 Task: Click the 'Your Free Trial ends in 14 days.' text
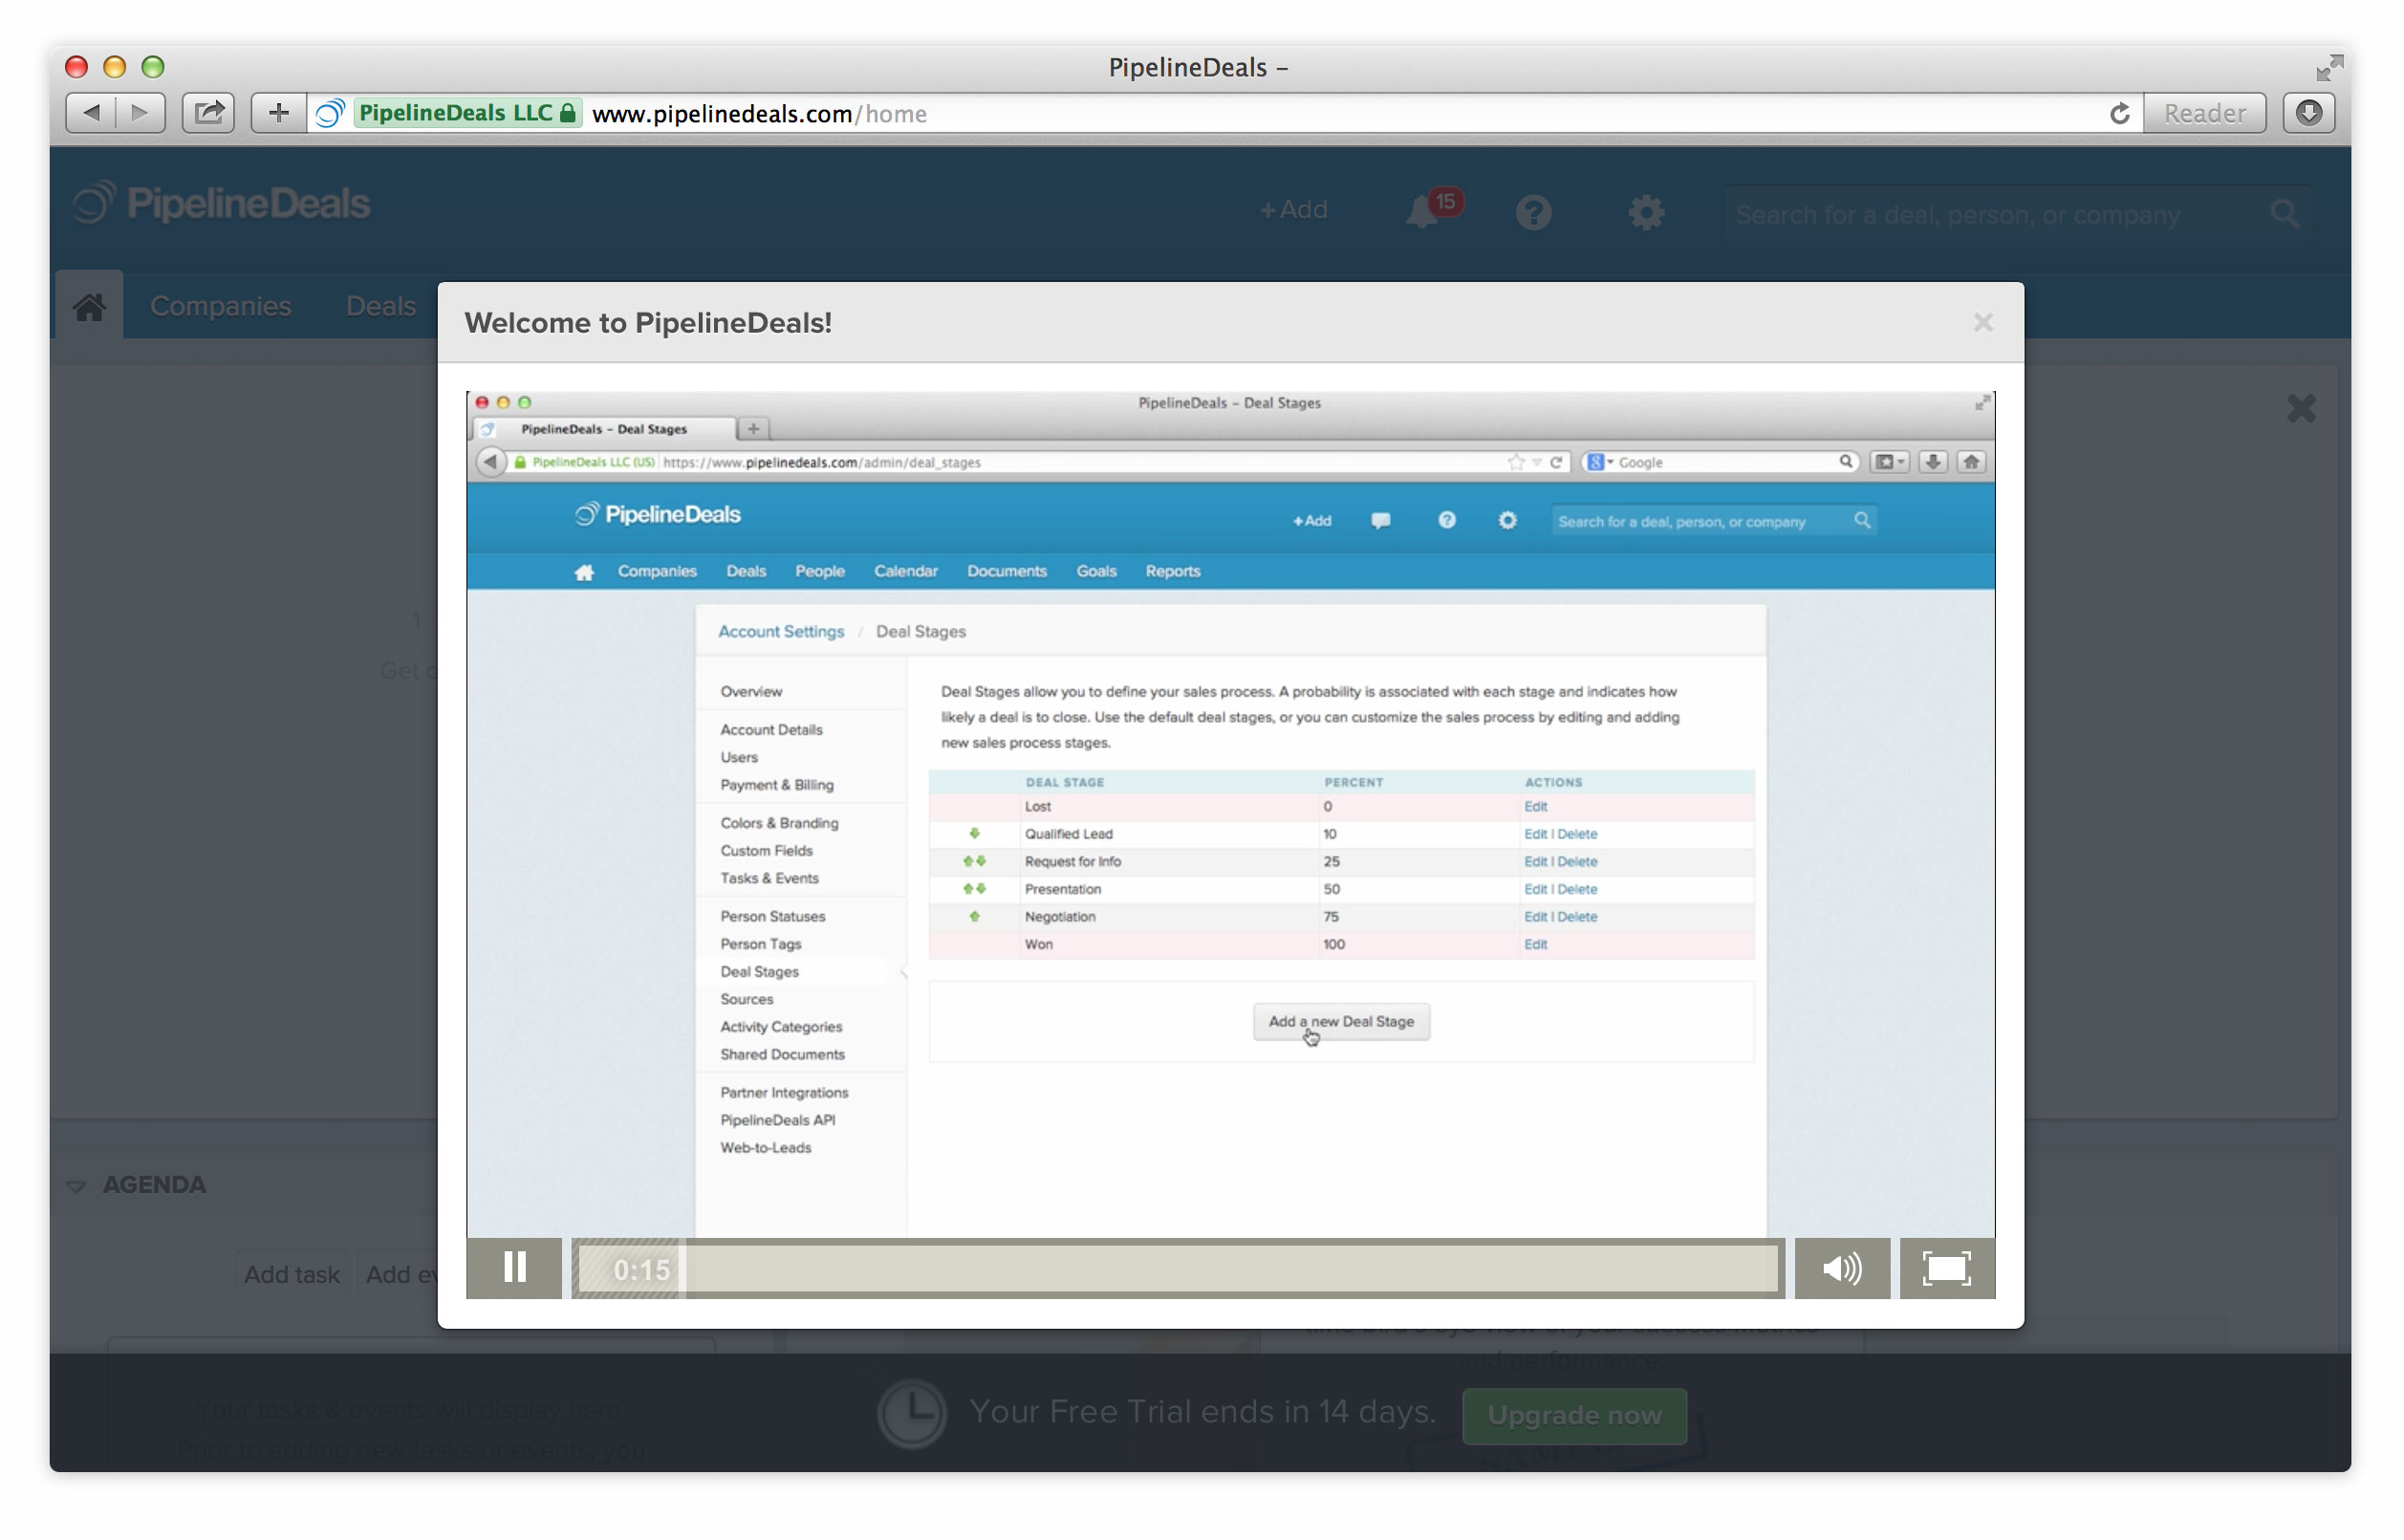1203,1412
